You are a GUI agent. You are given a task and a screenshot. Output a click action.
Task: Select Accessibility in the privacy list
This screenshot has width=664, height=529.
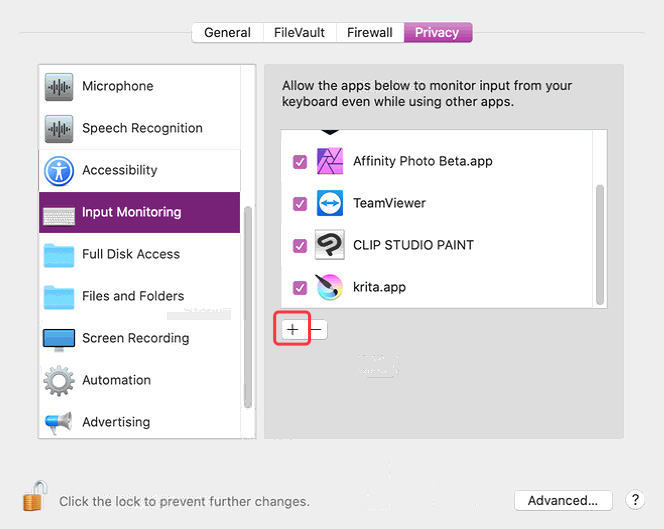pyautogui.click(x=140, y=170)
